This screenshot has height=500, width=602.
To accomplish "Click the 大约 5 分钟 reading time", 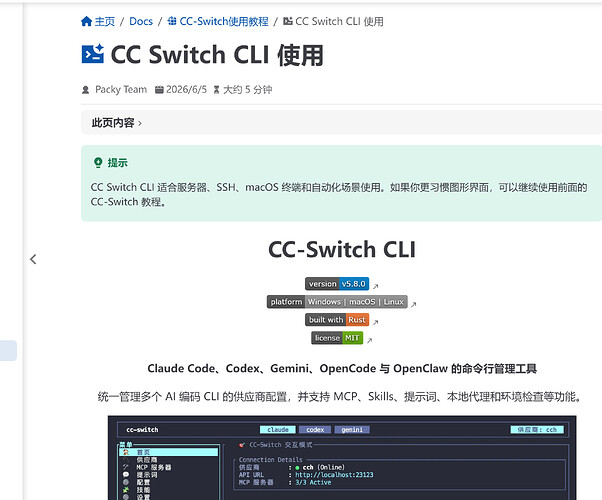I will click(x=248, y=89).
